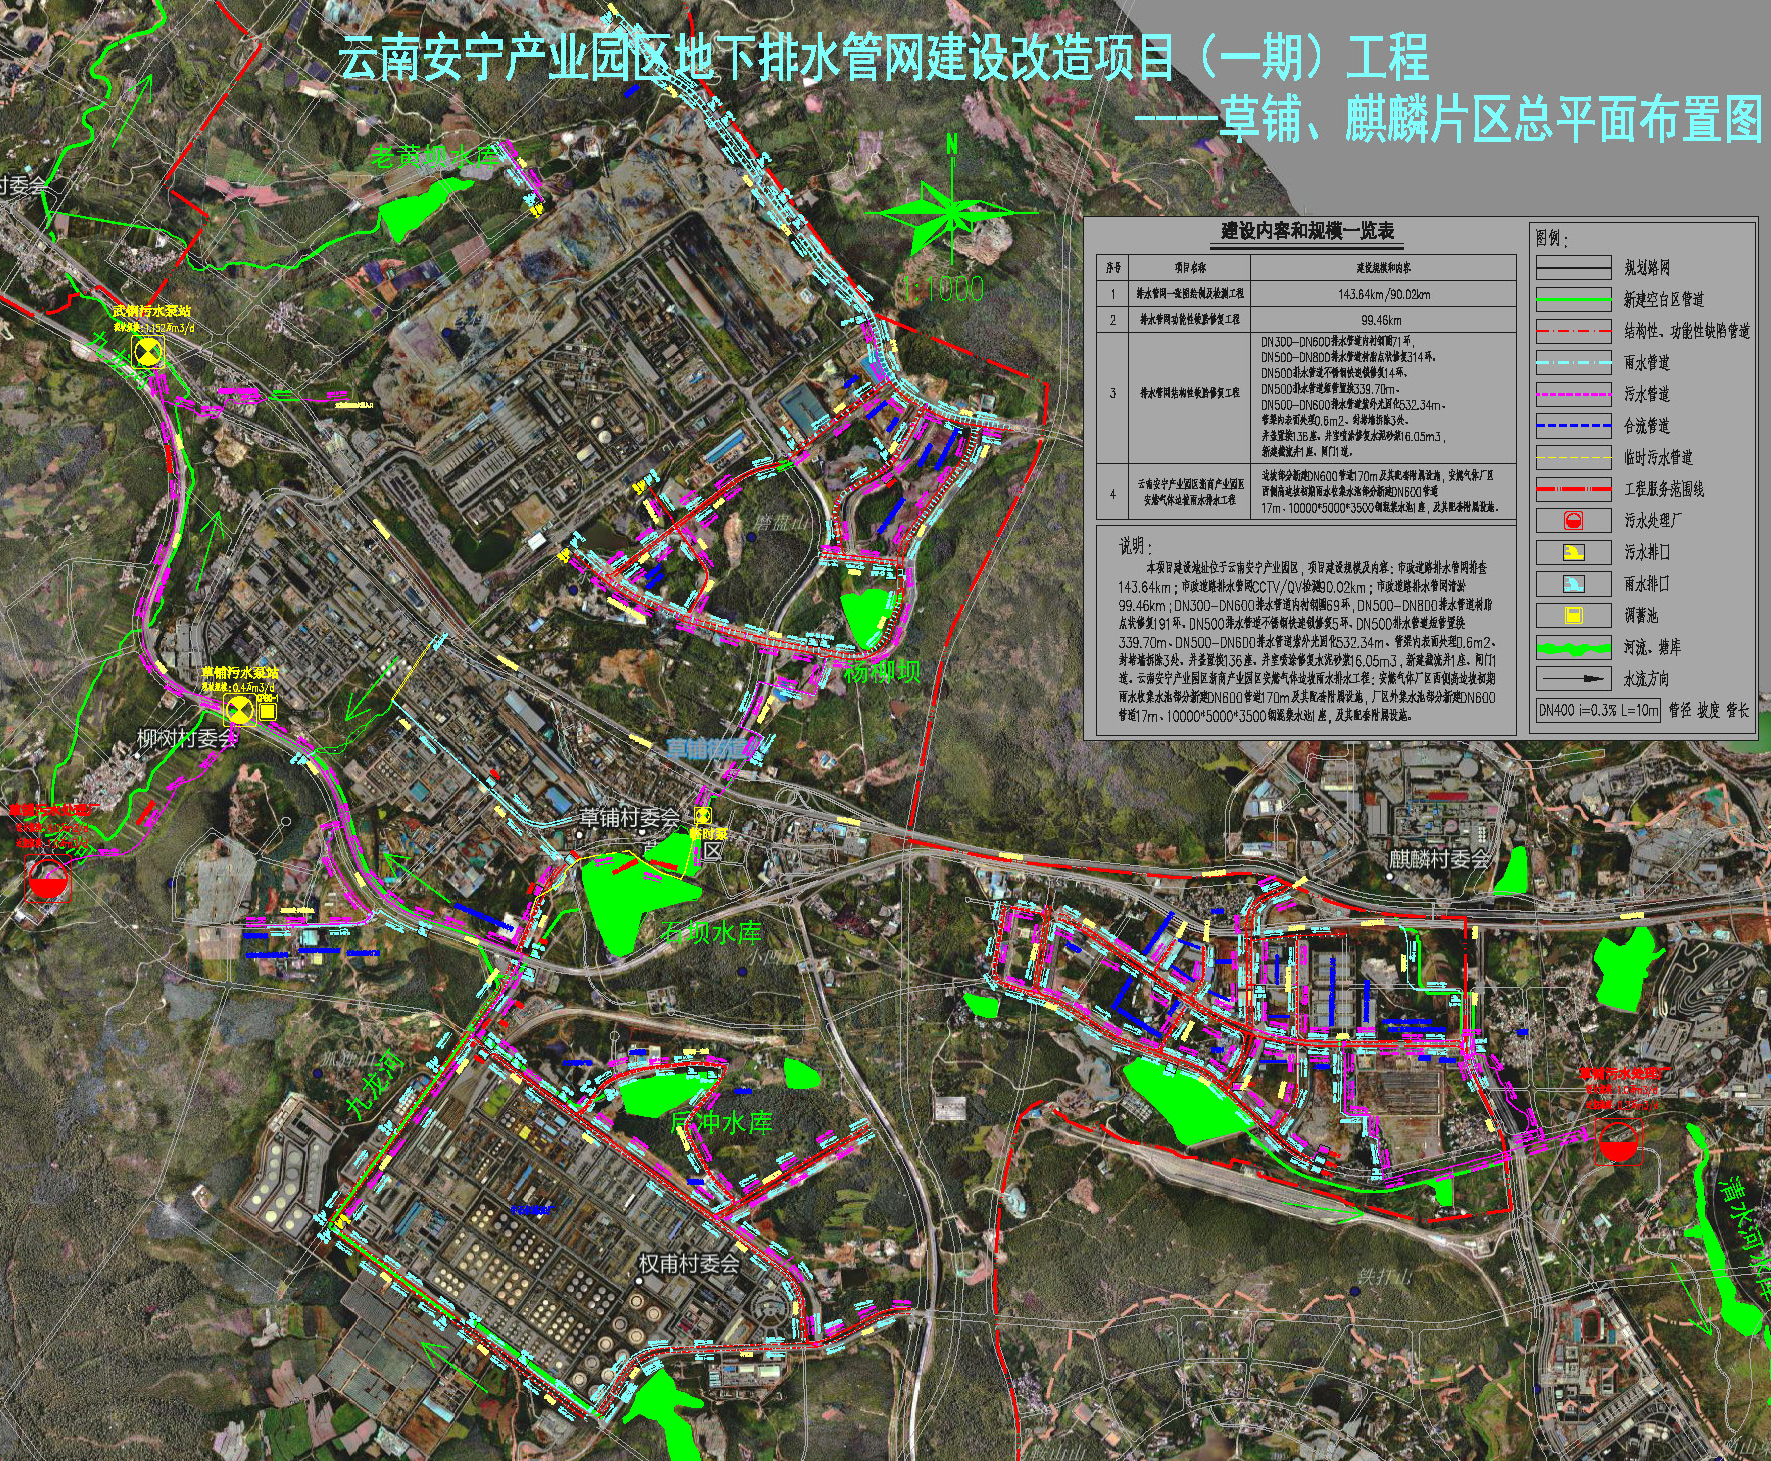This screenshot has width=1771, height=1461.
Task: Click the 调蓄池 legend icon
Action: (1573, 615)
